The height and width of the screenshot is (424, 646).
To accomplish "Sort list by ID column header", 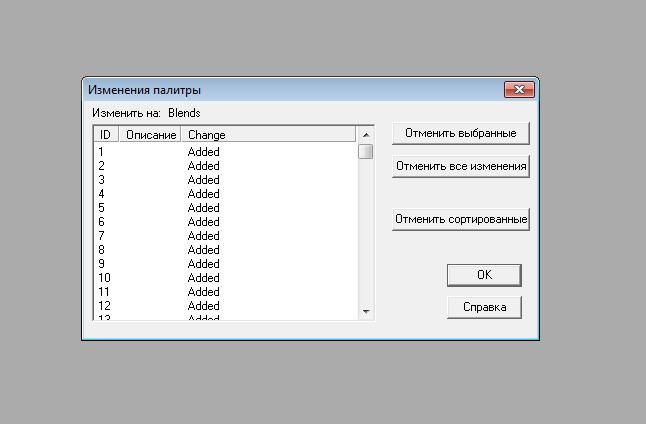I will tap(106, 135).
